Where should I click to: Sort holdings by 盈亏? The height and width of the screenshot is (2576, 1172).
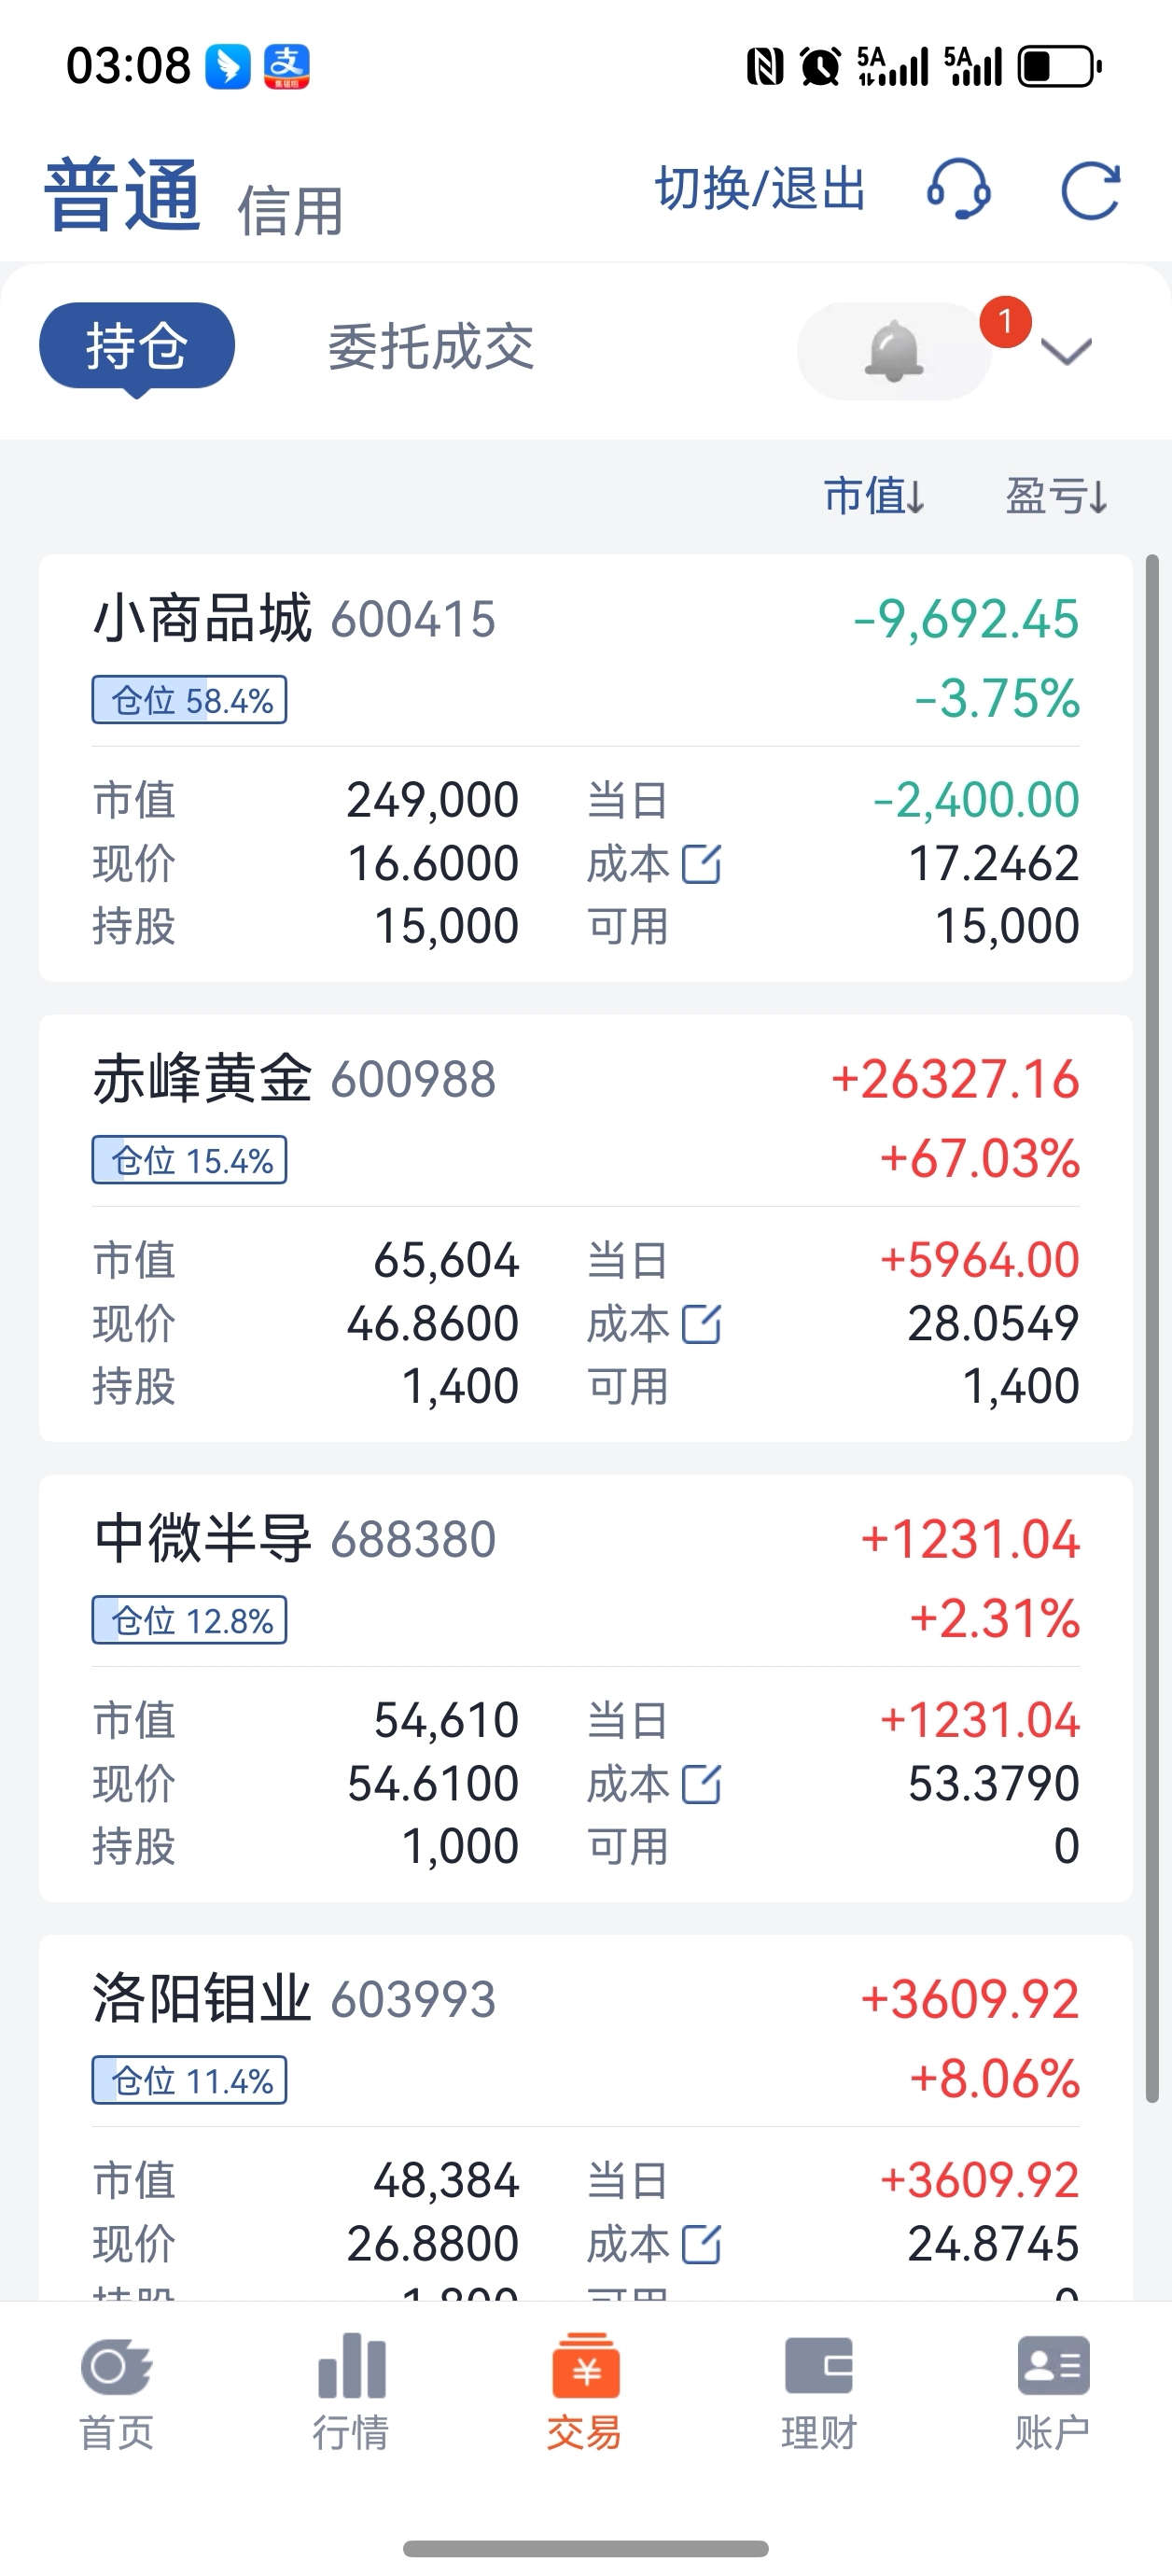[1056, 496]
